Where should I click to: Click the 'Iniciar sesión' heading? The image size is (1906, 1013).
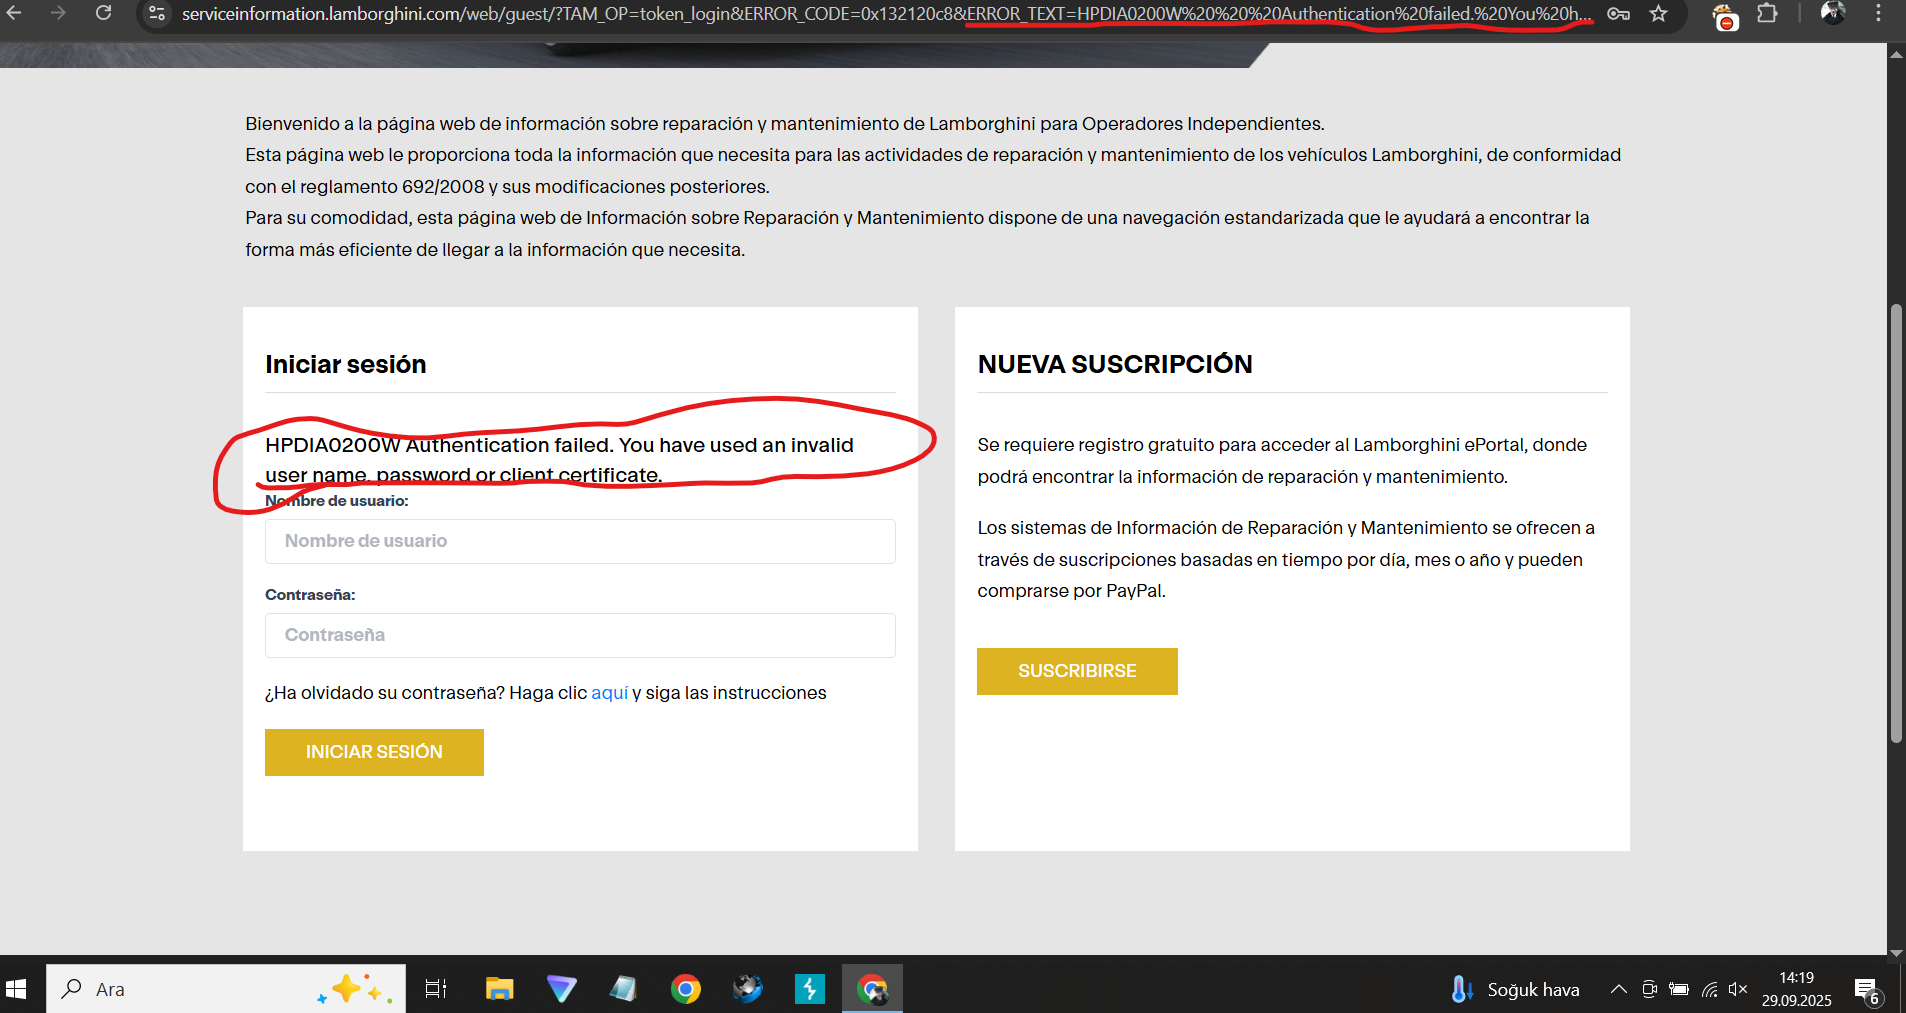pyautogui.click(x=346, y=364)
